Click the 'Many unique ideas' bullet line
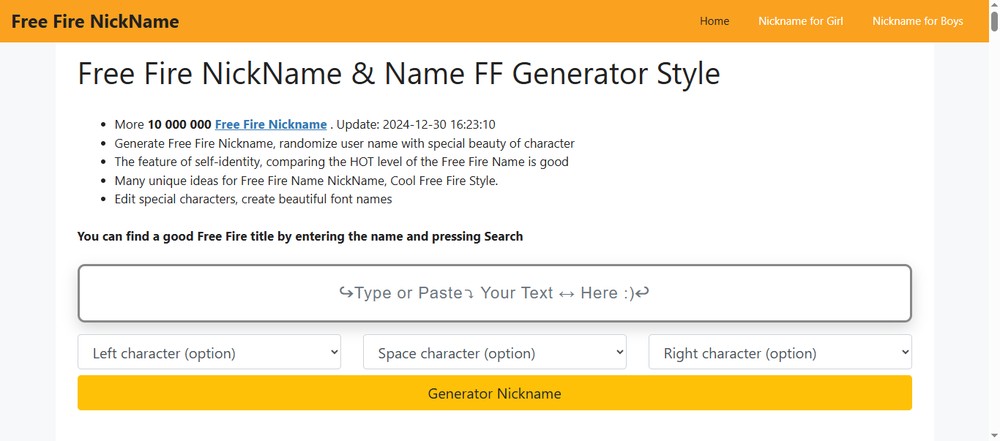 (306, 180)
